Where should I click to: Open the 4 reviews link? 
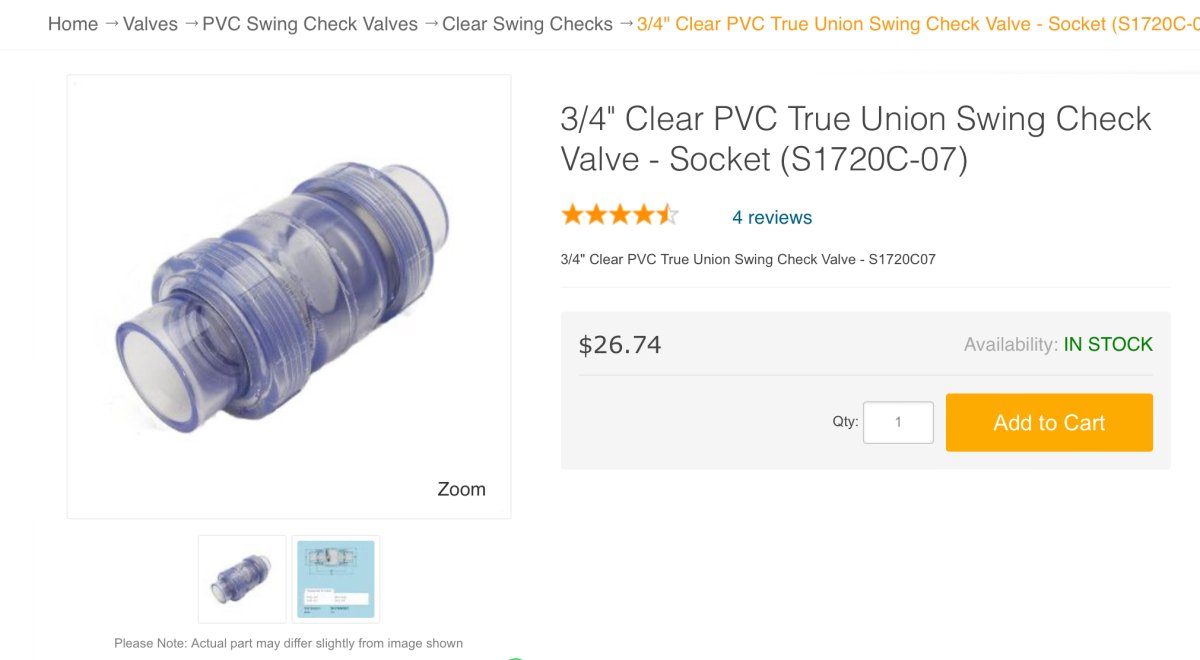tap(772, 217)
